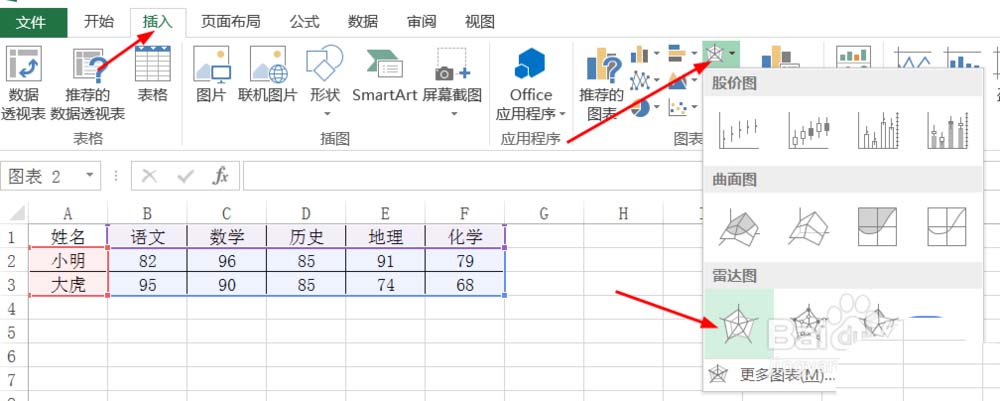This screenshot has height=401, width=1000.
Task: Click cell containing 小明
Action: click(x=68, y=261)
